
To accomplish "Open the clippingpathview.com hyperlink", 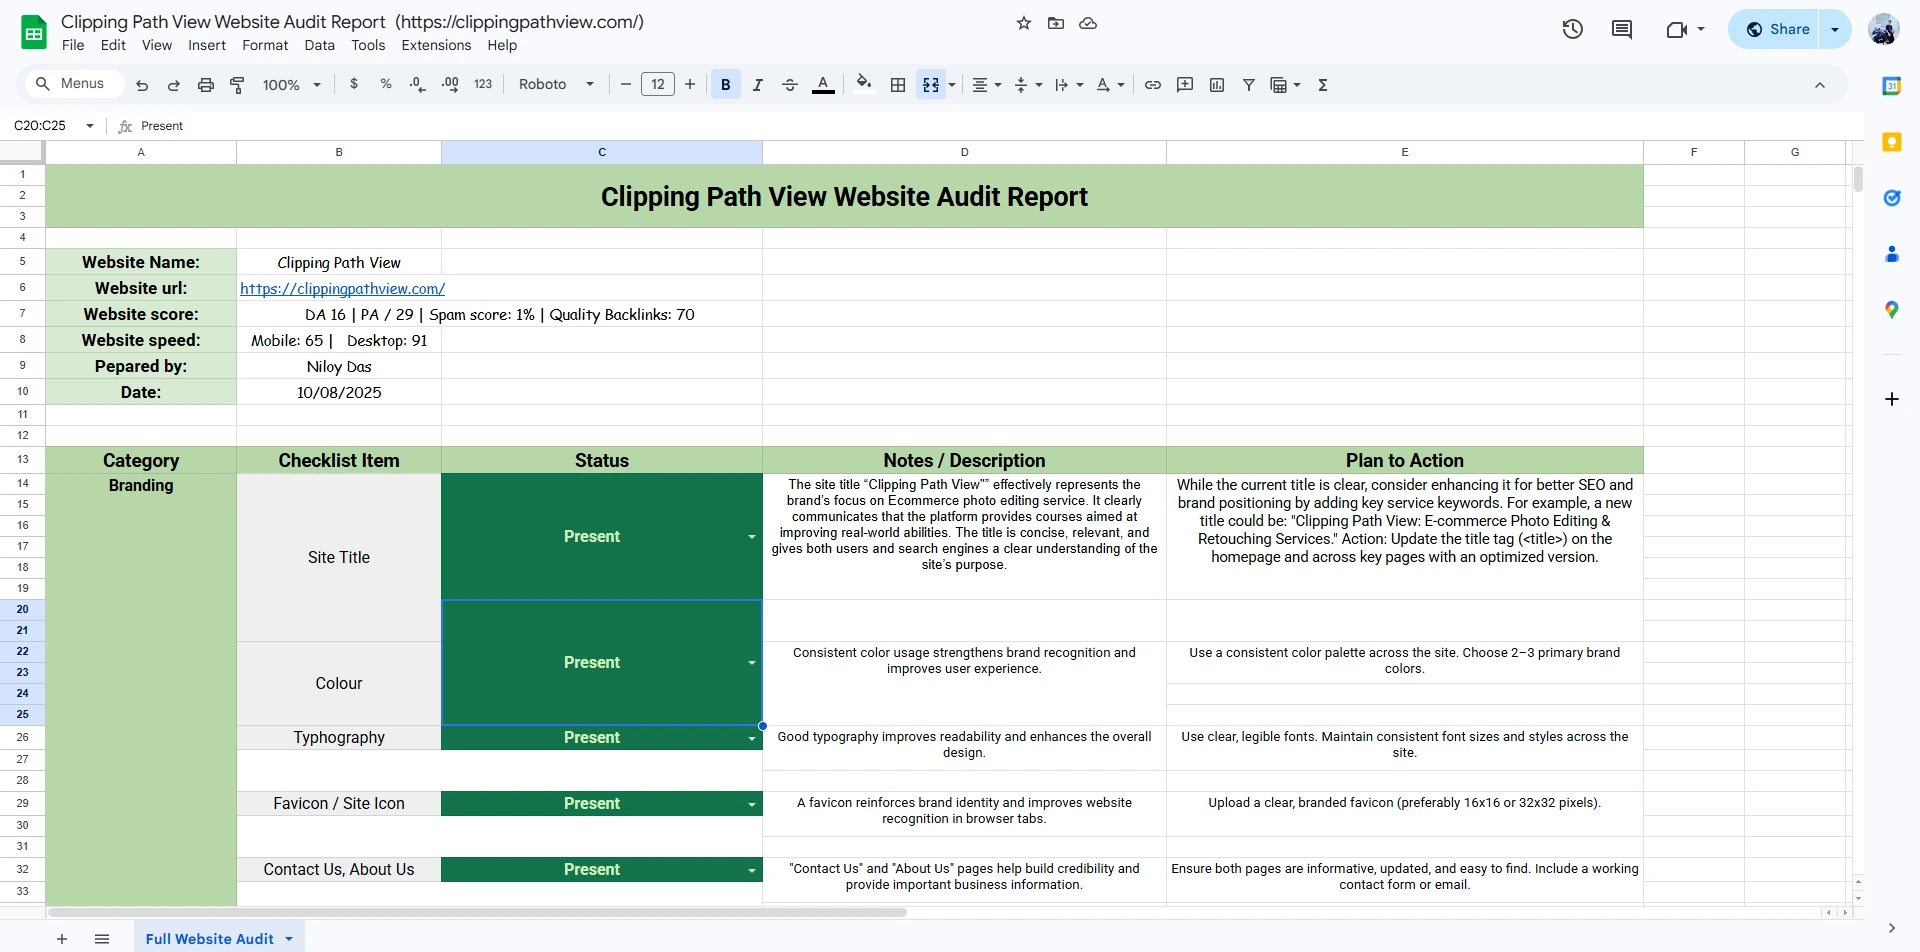I will pyautogui.click(x=342, y=288).
